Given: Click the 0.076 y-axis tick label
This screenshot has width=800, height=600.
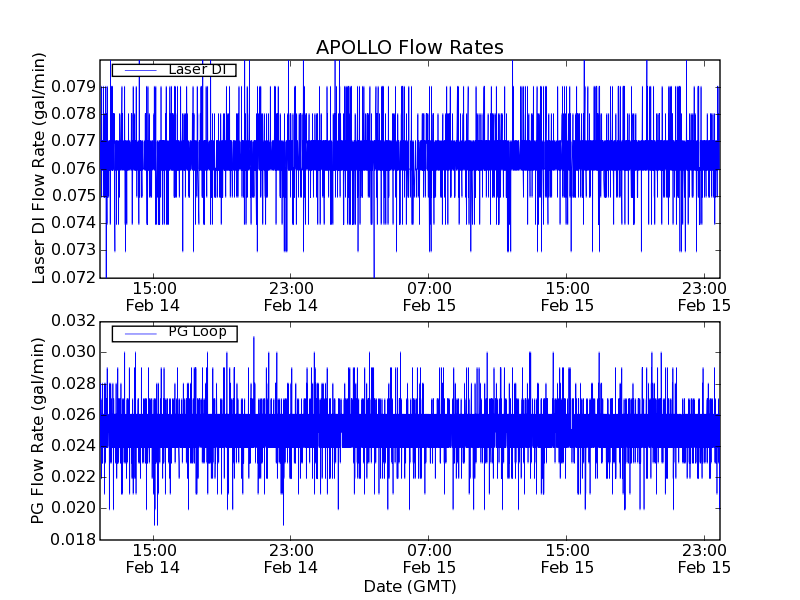Looking at the screenshot, I should click(73, 168).
